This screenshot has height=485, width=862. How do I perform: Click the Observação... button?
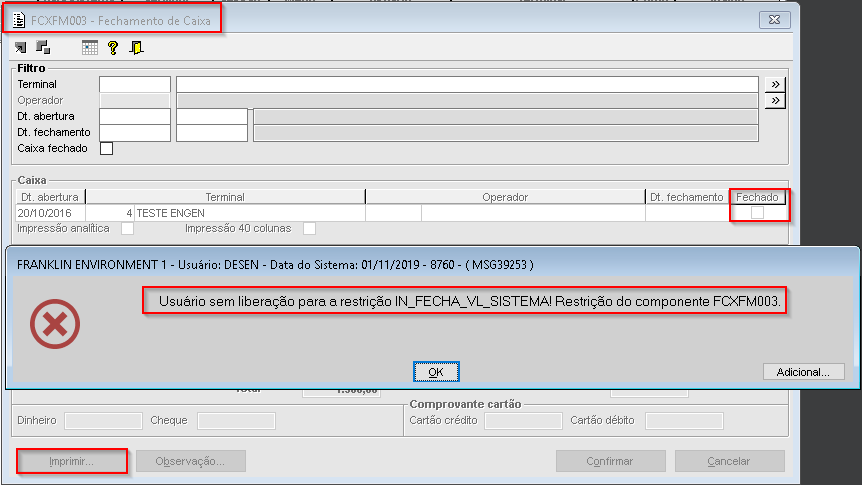coord(190,461)
